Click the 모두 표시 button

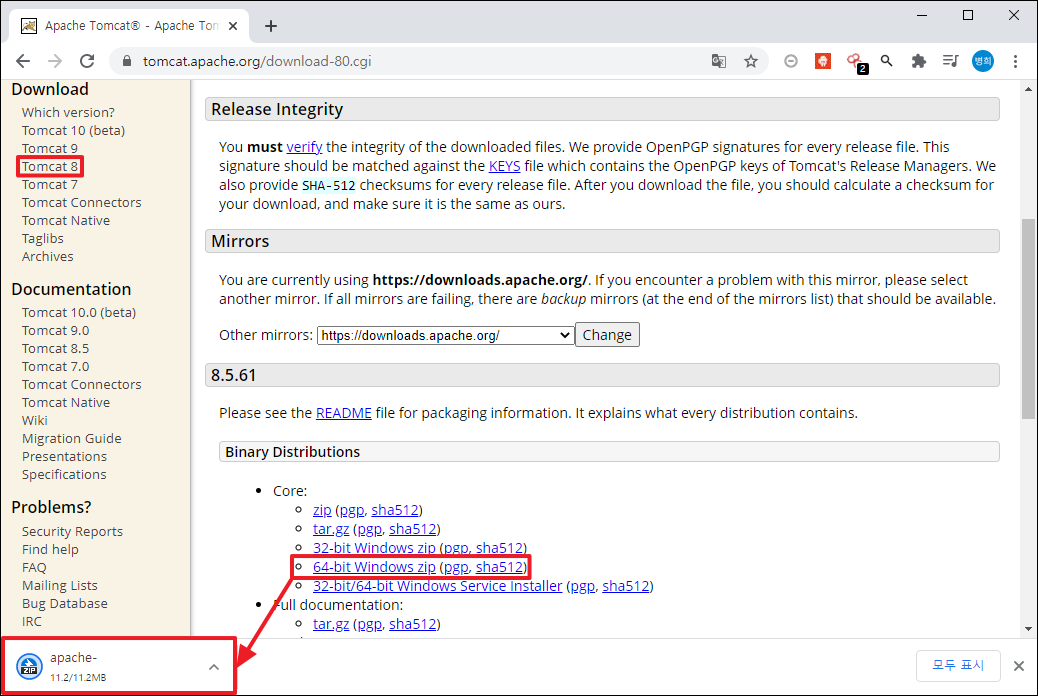click(x=958, y=665)
